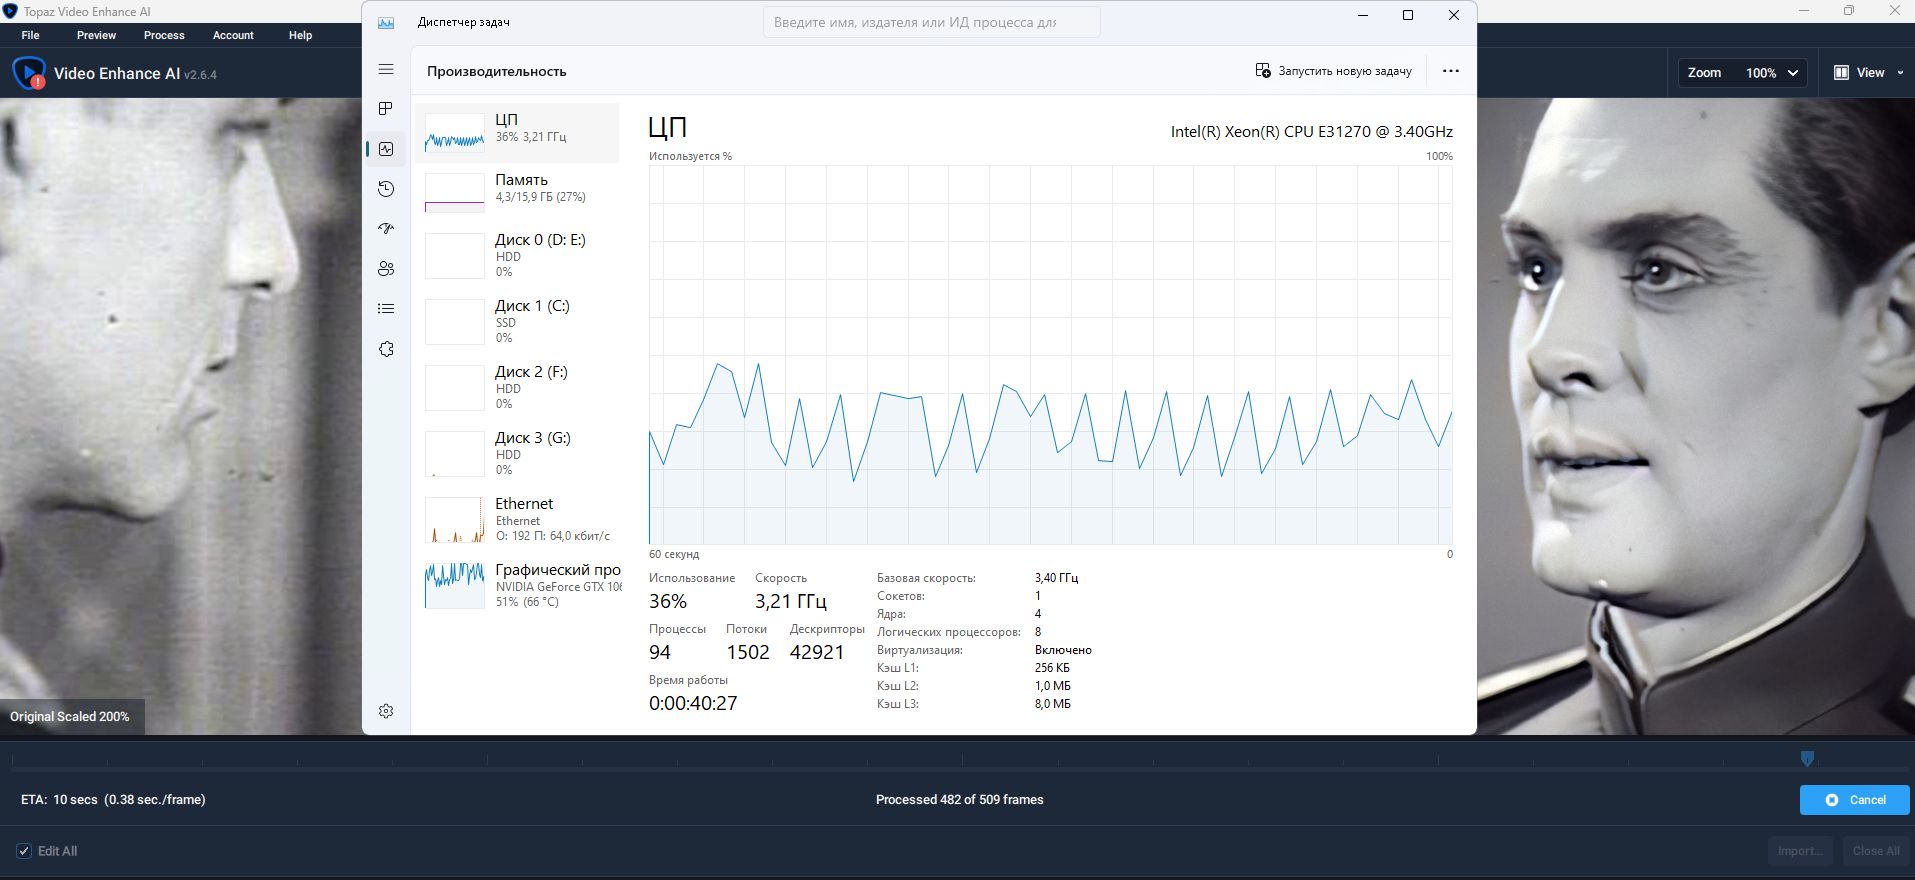This screenshot has height=880, width=1915.
Task: Minimize the Topaz Video Enhance AI window
Action: coord(1805,11)
